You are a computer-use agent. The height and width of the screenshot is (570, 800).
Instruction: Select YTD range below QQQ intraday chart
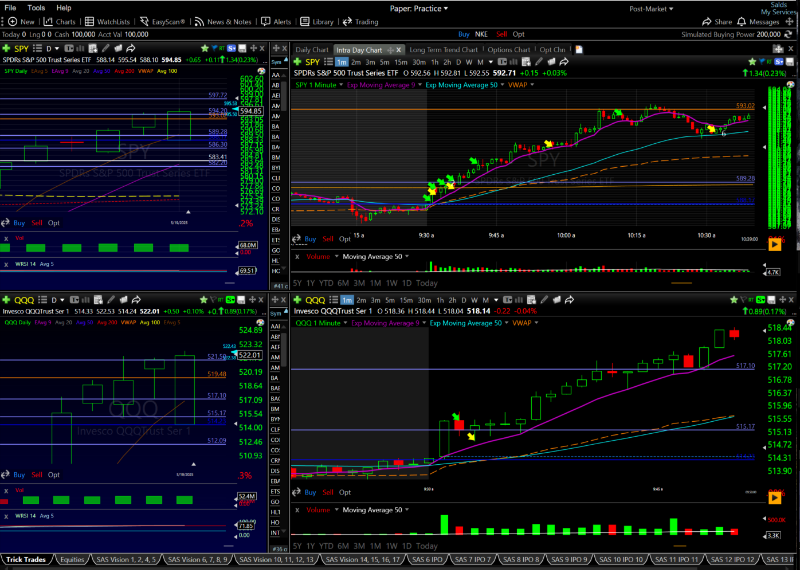326,546
